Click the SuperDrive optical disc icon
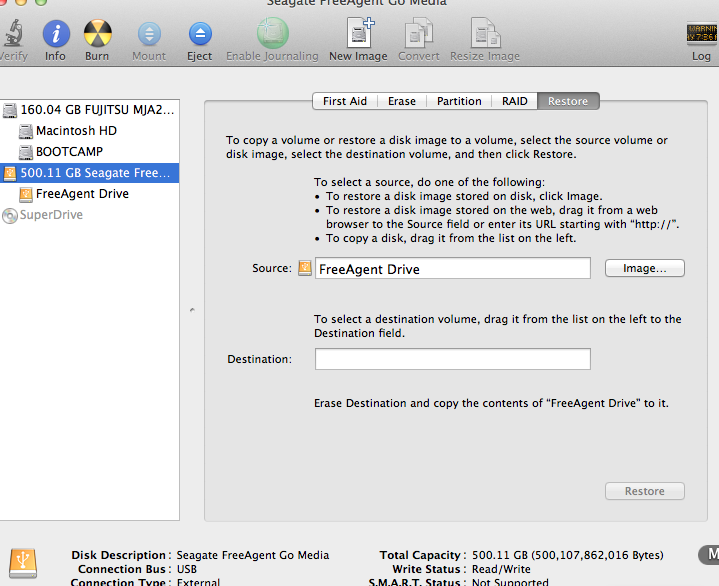The height and width of the screenshot is (586, 719). [x=10, y=216]
